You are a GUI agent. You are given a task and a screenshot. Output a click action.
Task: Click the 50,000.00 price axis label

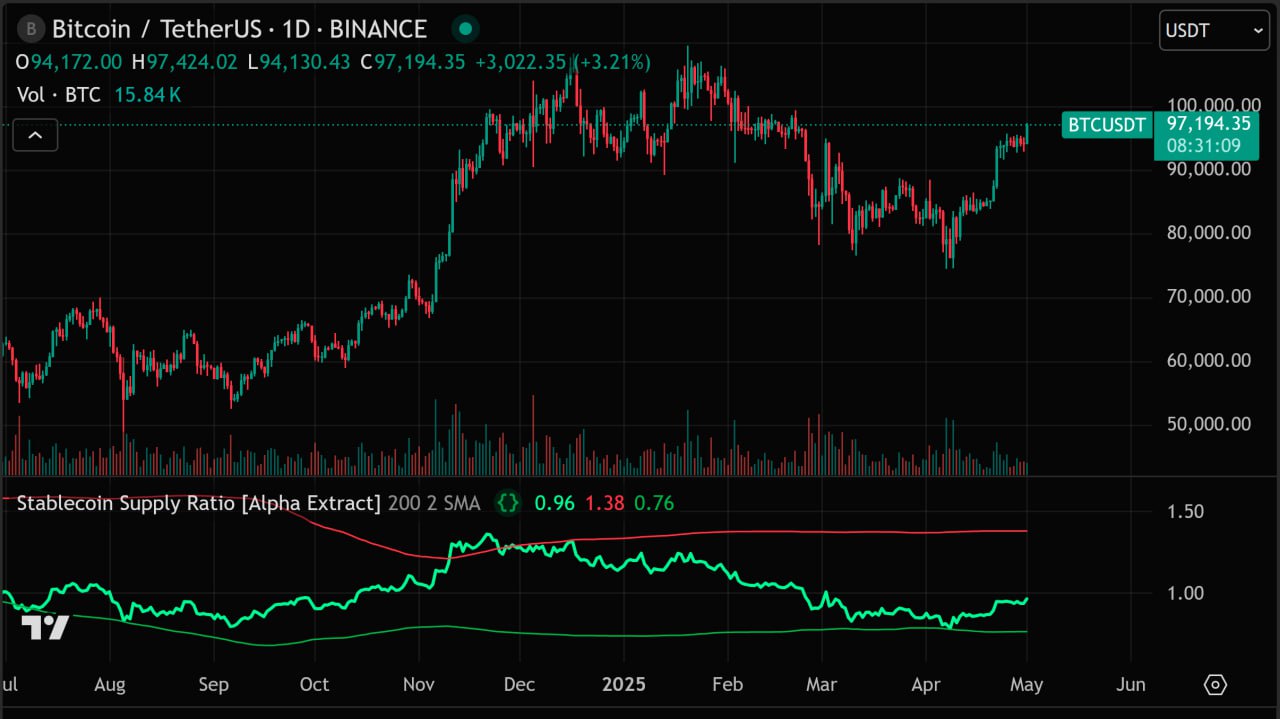[1209, 424]
